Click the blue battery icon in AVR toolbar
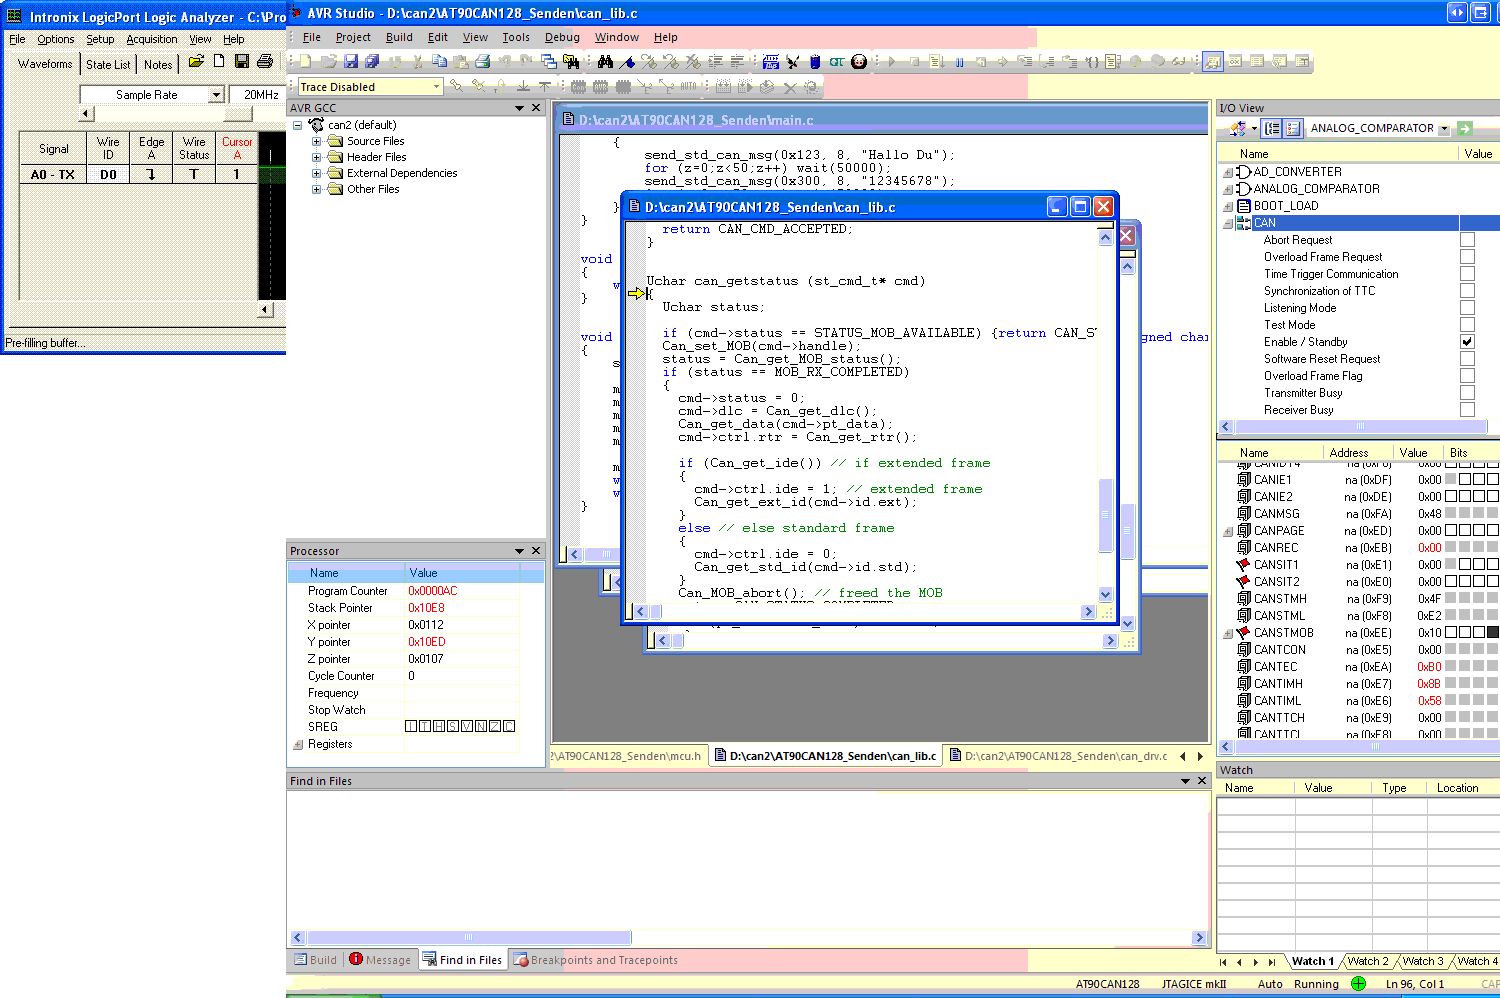Image resolution: width=1500 pixels, height=998 pixels. click(815, 62)
